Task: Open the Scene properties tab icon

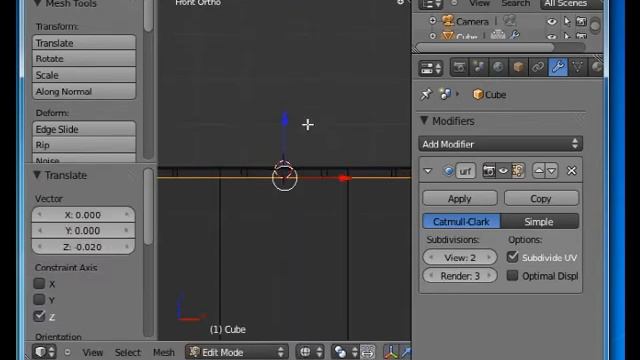Action: 479,67
